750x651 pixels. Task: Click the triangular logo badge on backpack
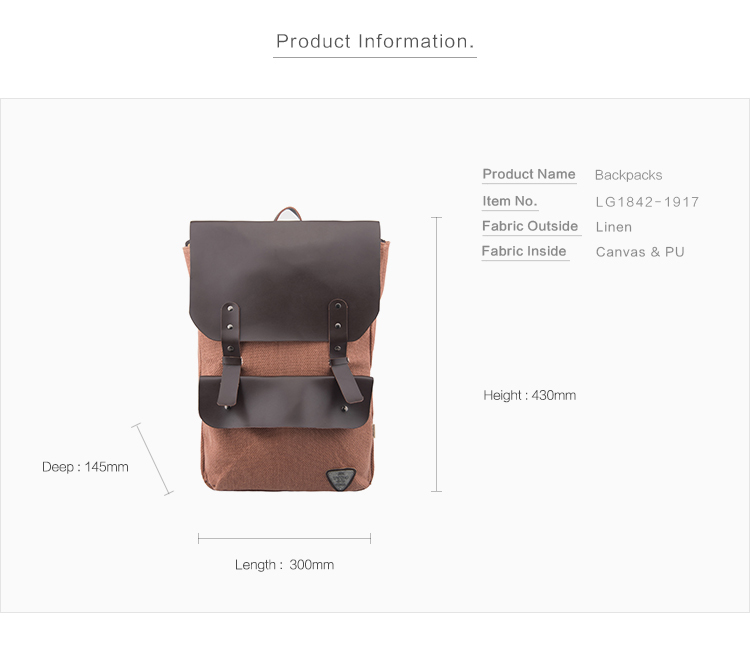341,479
